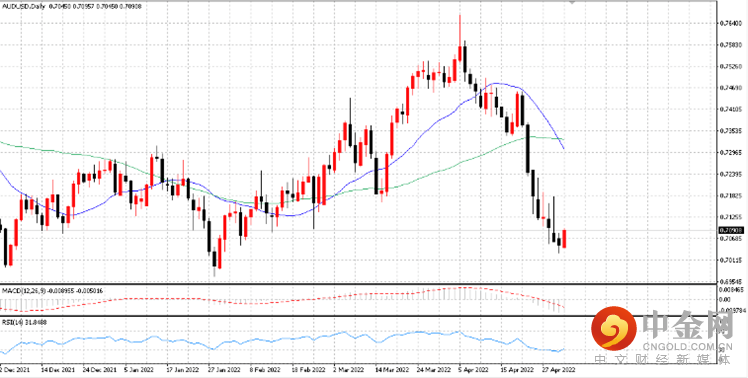Click the last red candlestick on the chart
The height and width of the screenshot is (378, 748).
[564, 239]
